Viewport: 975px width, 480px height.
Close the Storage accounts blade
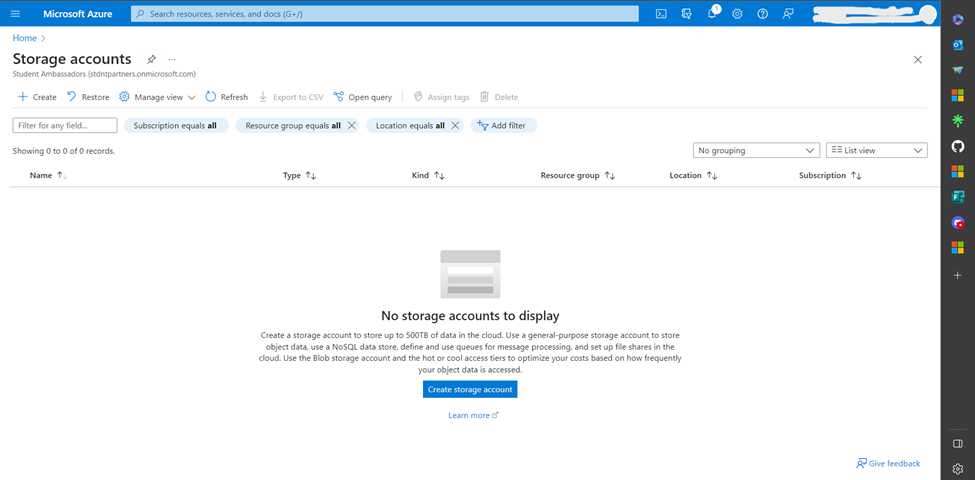point(917,60)
